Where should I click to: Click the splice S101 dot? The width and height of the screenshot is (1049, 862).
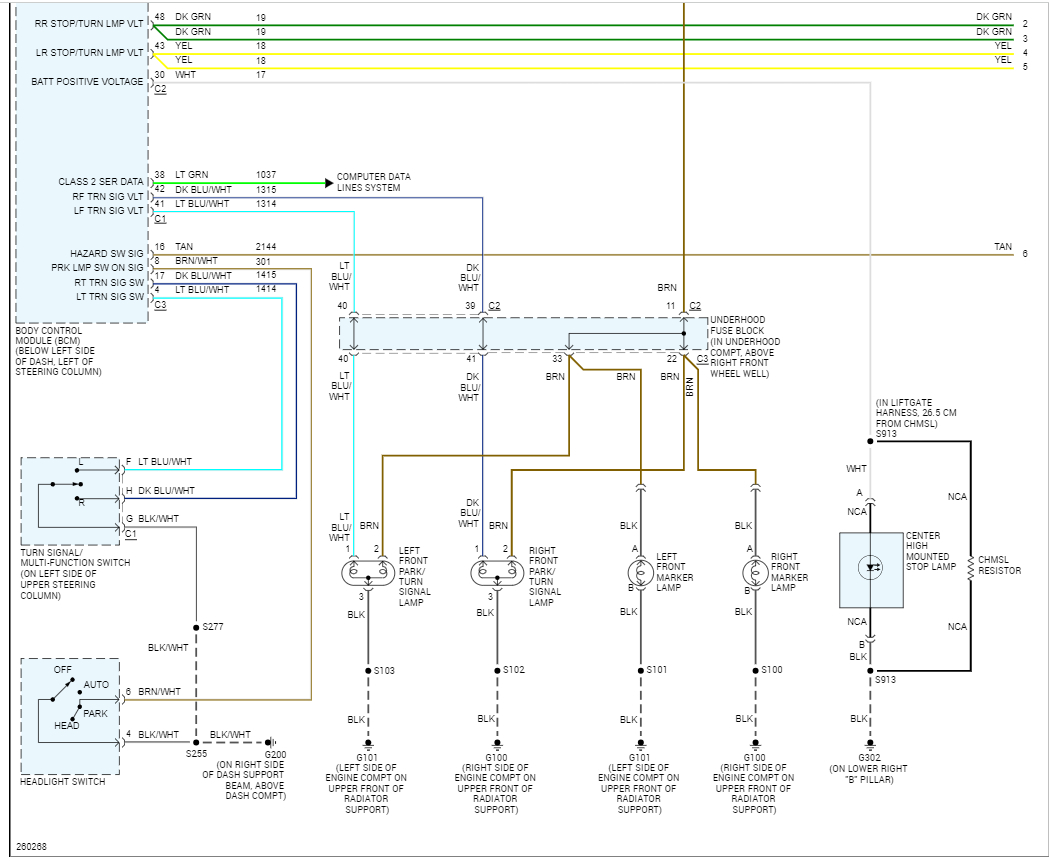tap(640, 670)
